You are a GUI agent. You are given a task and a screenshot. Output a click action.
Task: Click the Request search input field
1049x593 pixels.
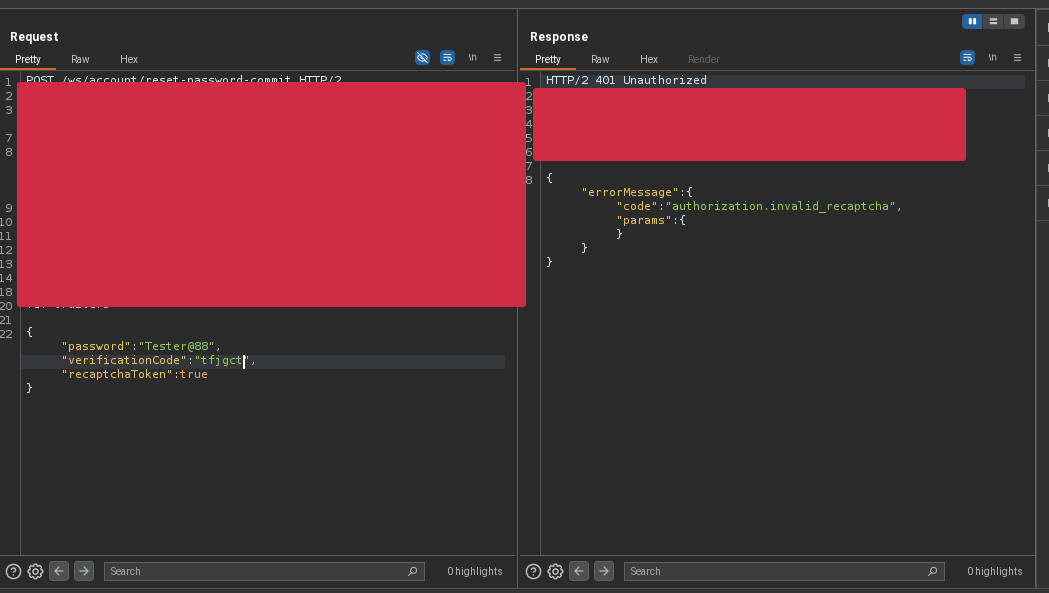coord(255,571)
